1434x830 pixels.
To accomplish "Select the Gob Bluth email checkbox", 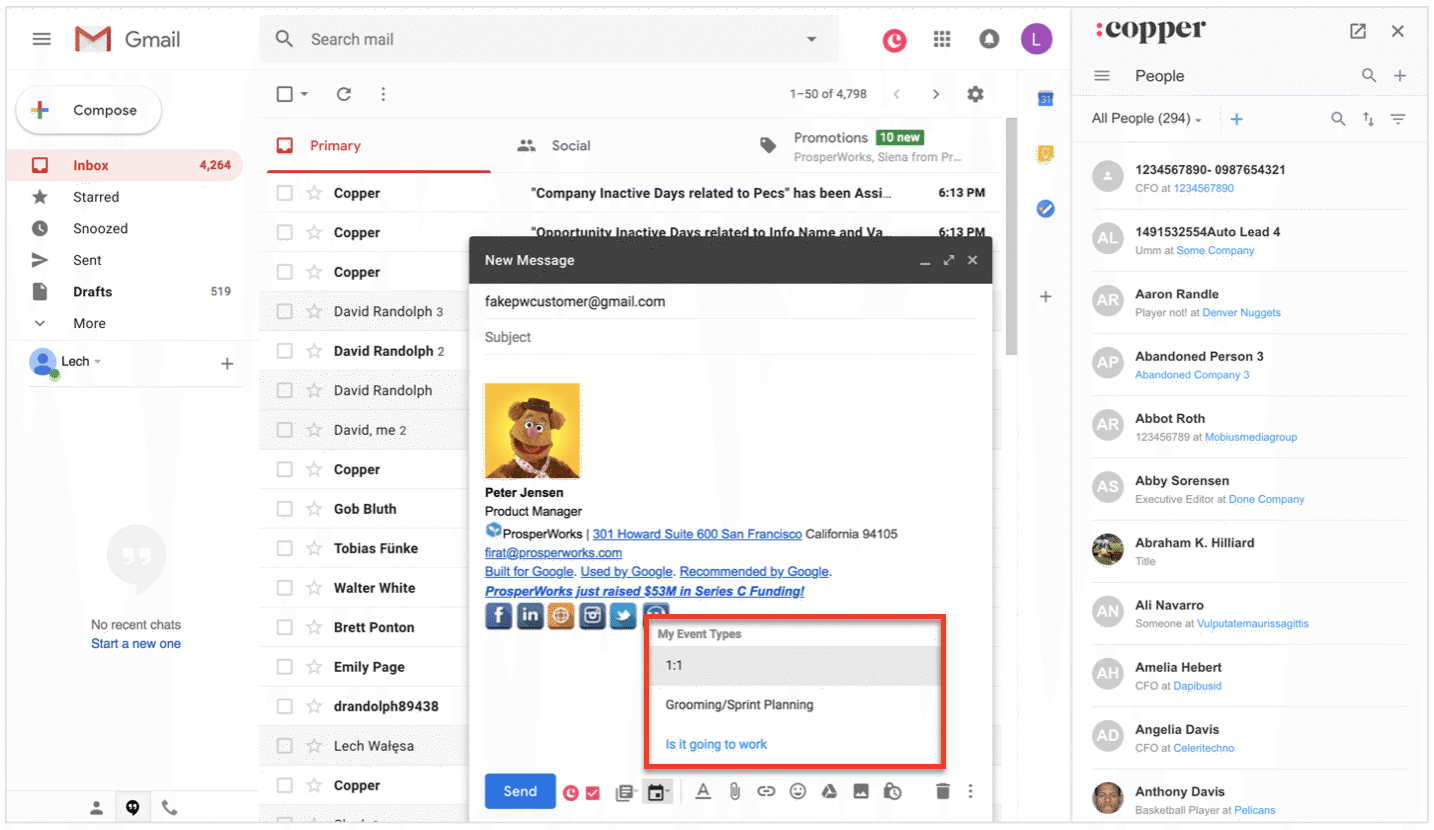I will click(x=285, y=509).
